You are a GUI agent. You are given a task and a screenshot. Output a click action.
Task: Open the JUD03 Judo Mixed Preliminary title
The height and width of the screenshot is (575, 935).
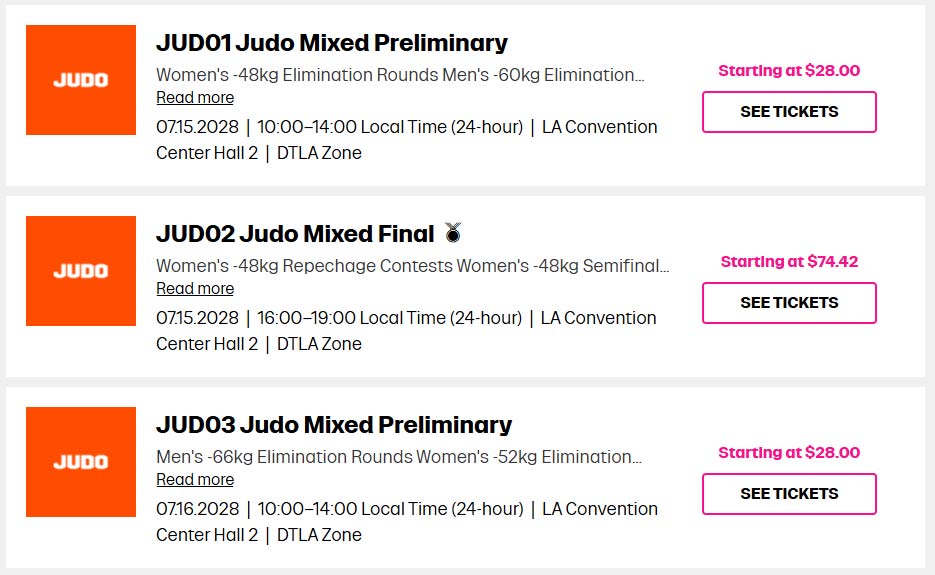tap(334, 425)
